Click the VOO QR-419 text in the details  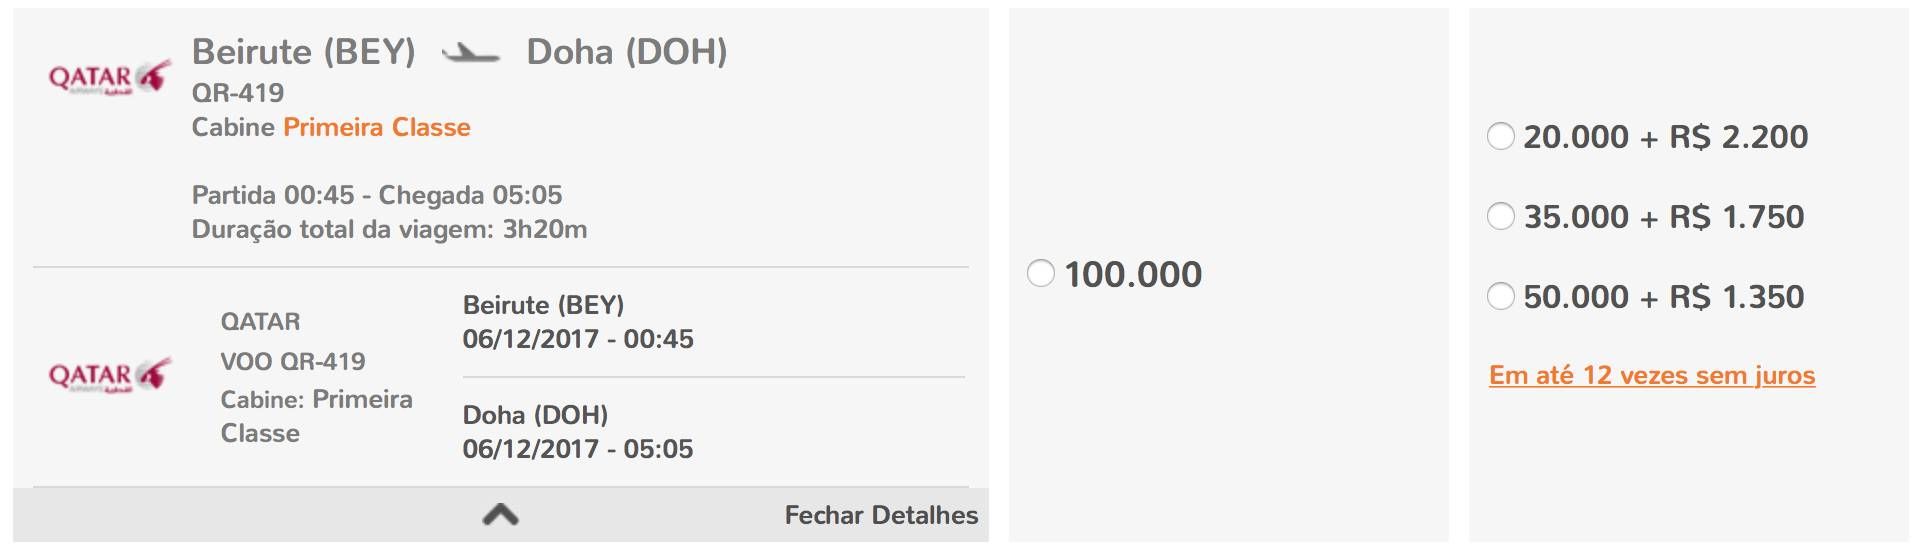pos(293,361)
